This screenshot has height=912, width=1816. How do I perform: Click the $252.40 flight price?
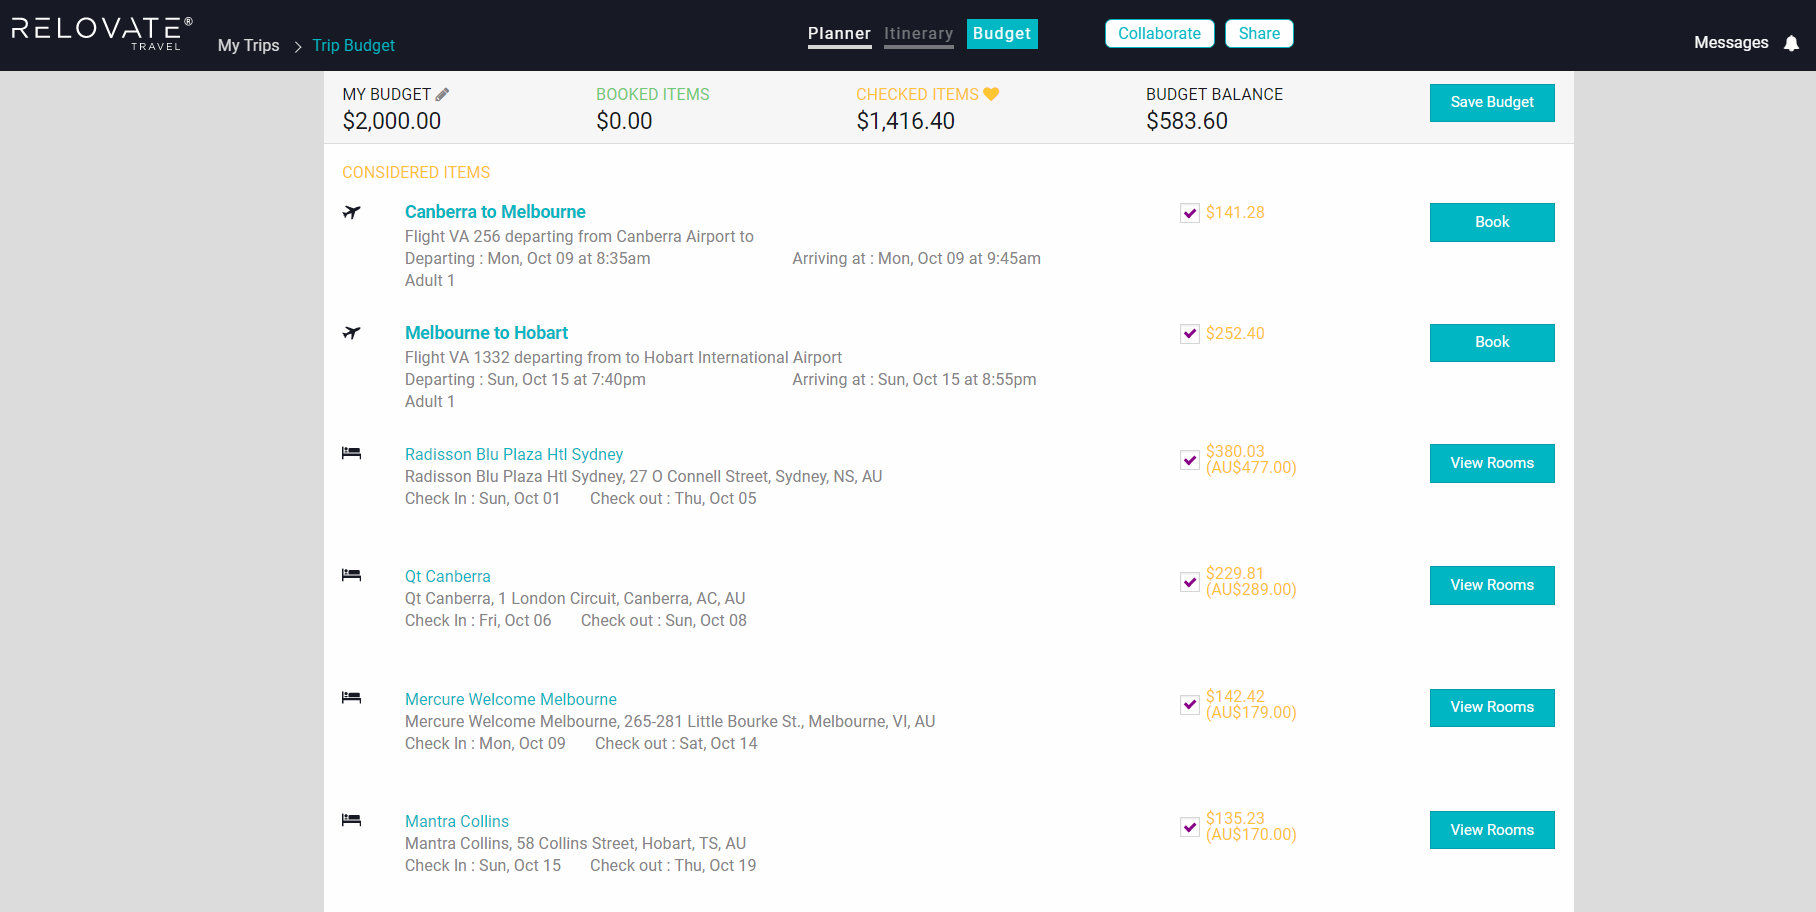click(1235, 333)
